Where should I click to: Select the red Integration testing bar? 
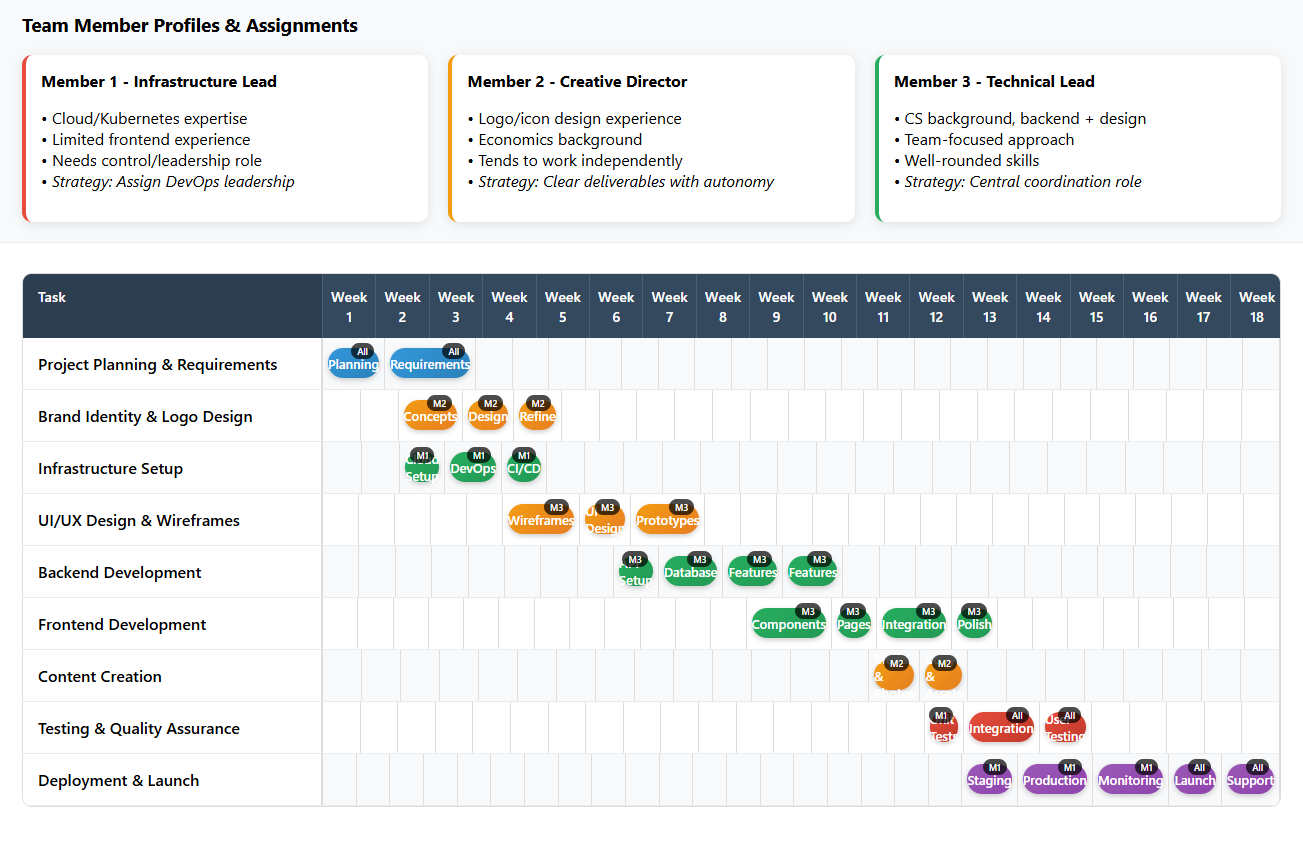tap(1001, 728)
